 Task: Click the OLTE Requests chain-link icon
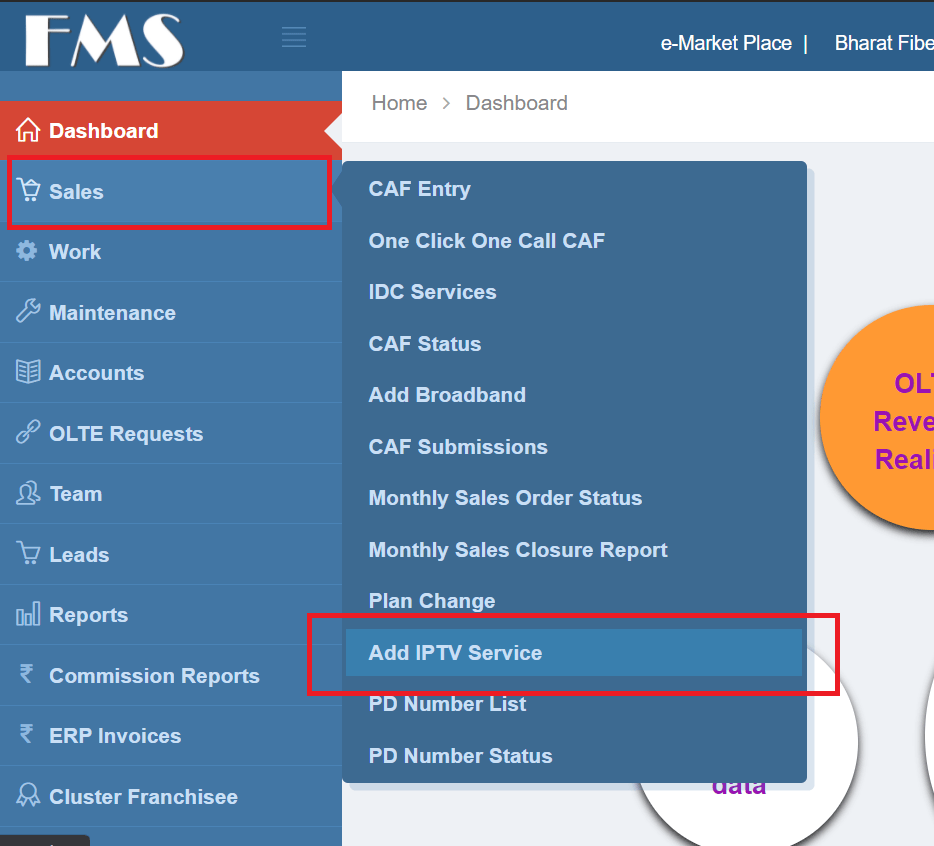coord(28,433)
